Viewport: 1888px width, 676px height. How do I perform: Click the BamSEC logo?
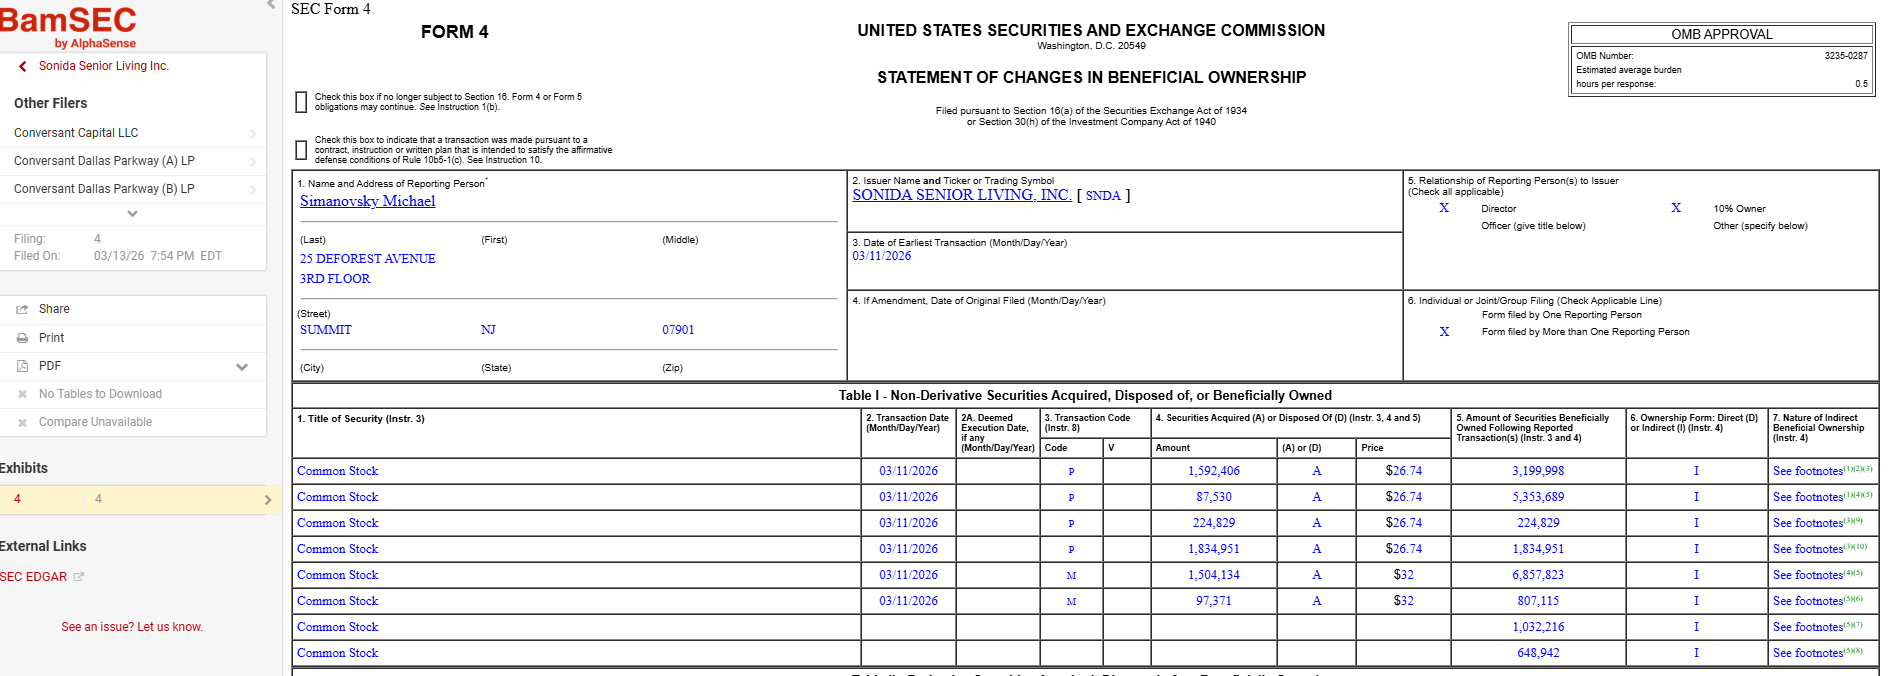pos(68,27)
